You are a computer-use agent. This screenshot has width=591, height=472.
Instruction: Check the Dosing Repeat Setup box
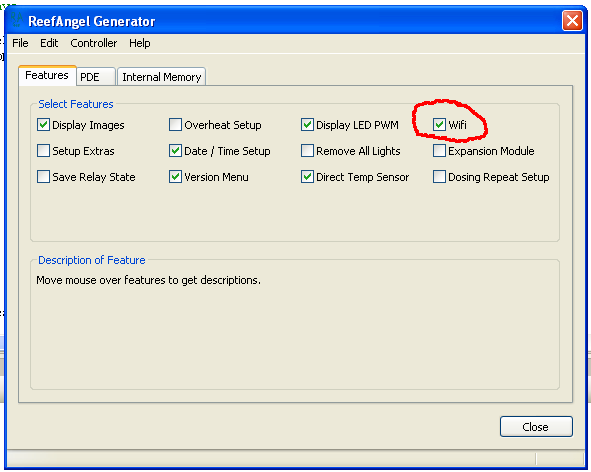pyautogui.click(x=439, y=176)
